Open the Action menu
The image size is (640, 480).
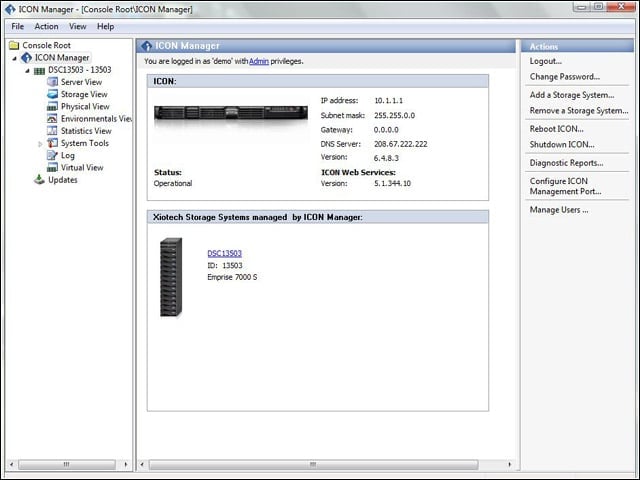(x=46, y=27)
